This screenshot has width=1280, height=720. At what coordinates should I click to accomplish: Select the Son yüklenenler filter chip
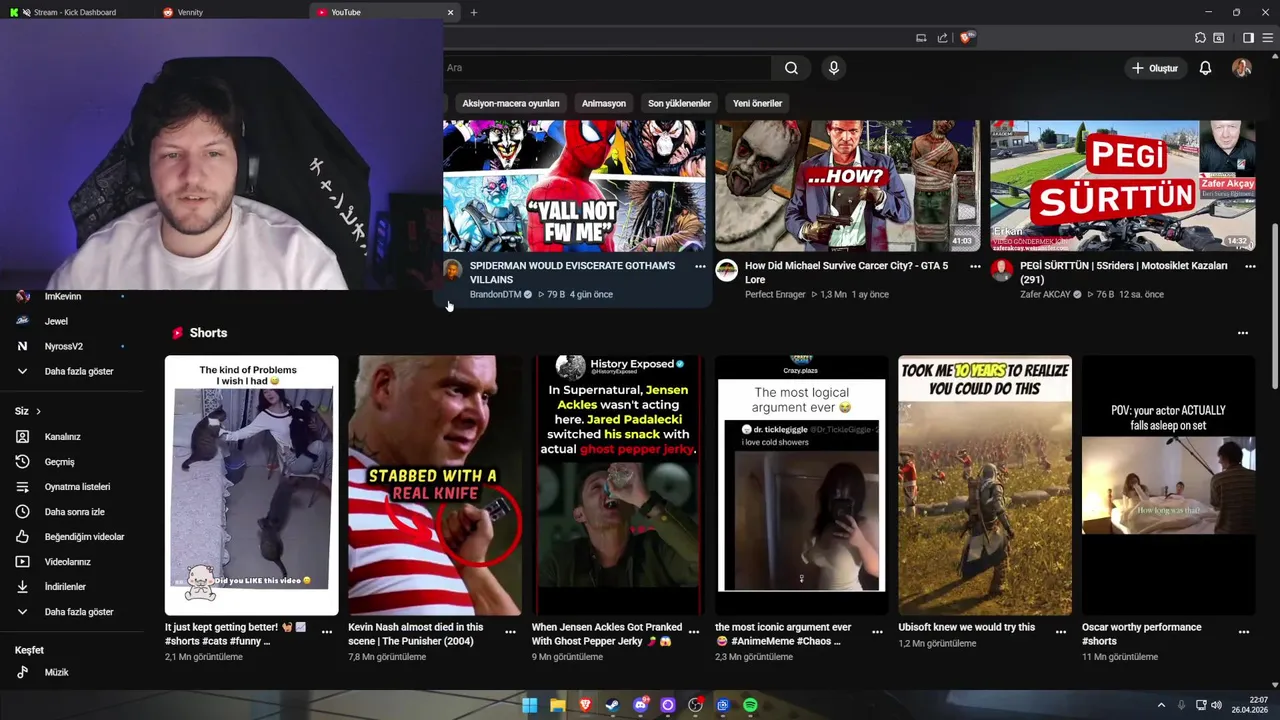[x=679, y=103]
